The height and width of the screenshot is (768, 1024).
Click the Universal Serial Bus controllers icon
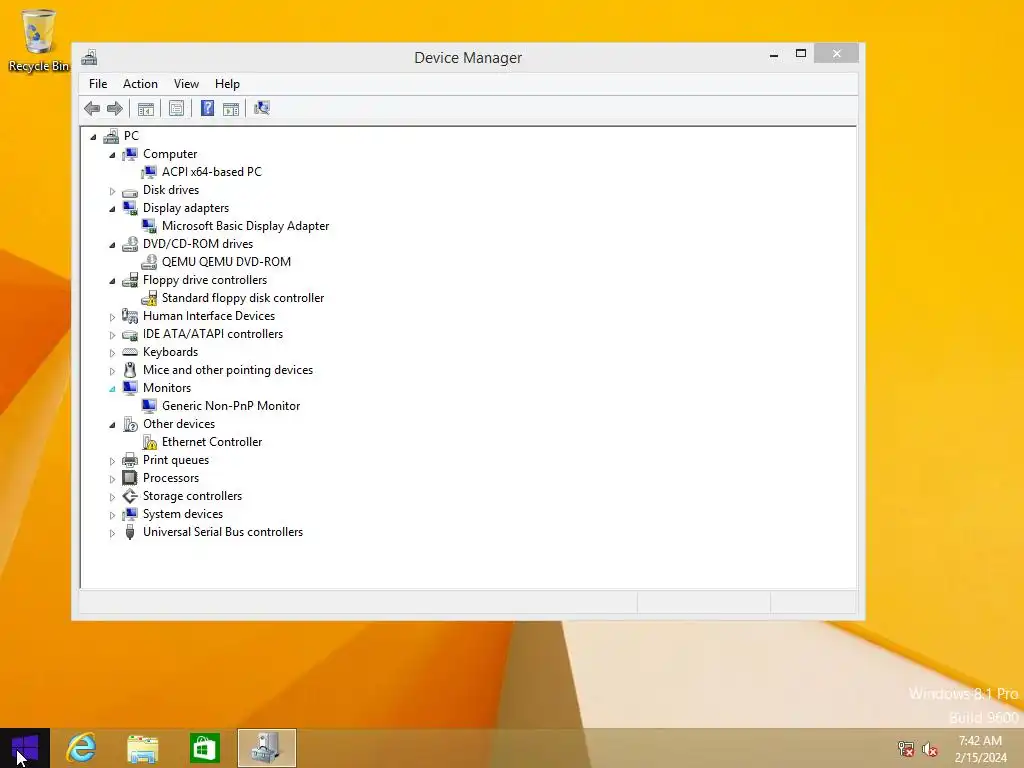coord(130,532)
